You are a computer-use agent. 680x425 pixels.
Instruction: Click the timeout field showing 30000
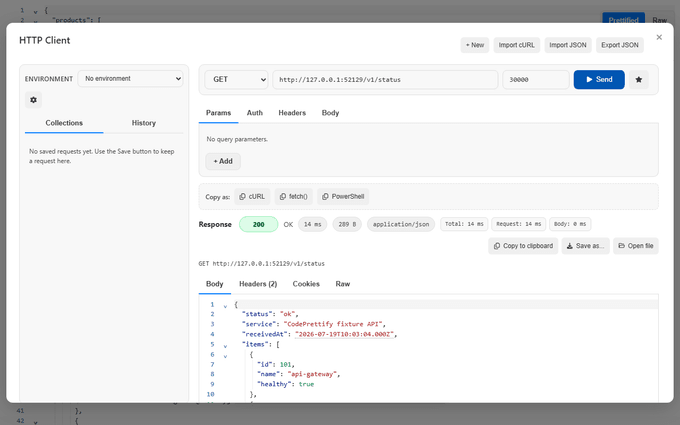click(536, 79)
